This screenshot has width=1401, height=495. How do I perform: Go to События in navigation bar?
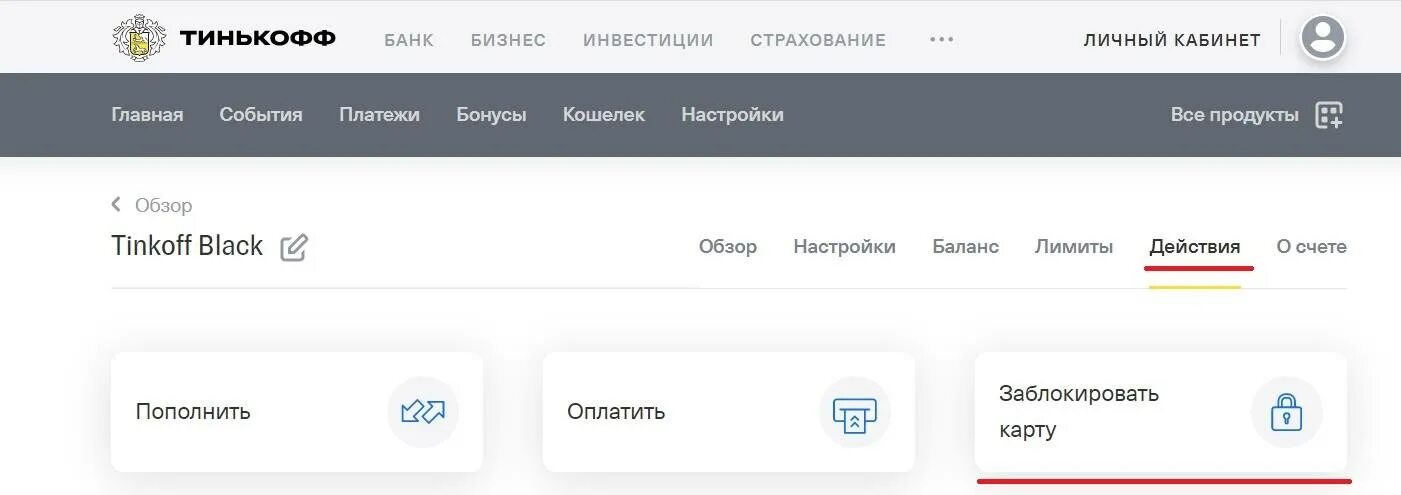[261, 115]
